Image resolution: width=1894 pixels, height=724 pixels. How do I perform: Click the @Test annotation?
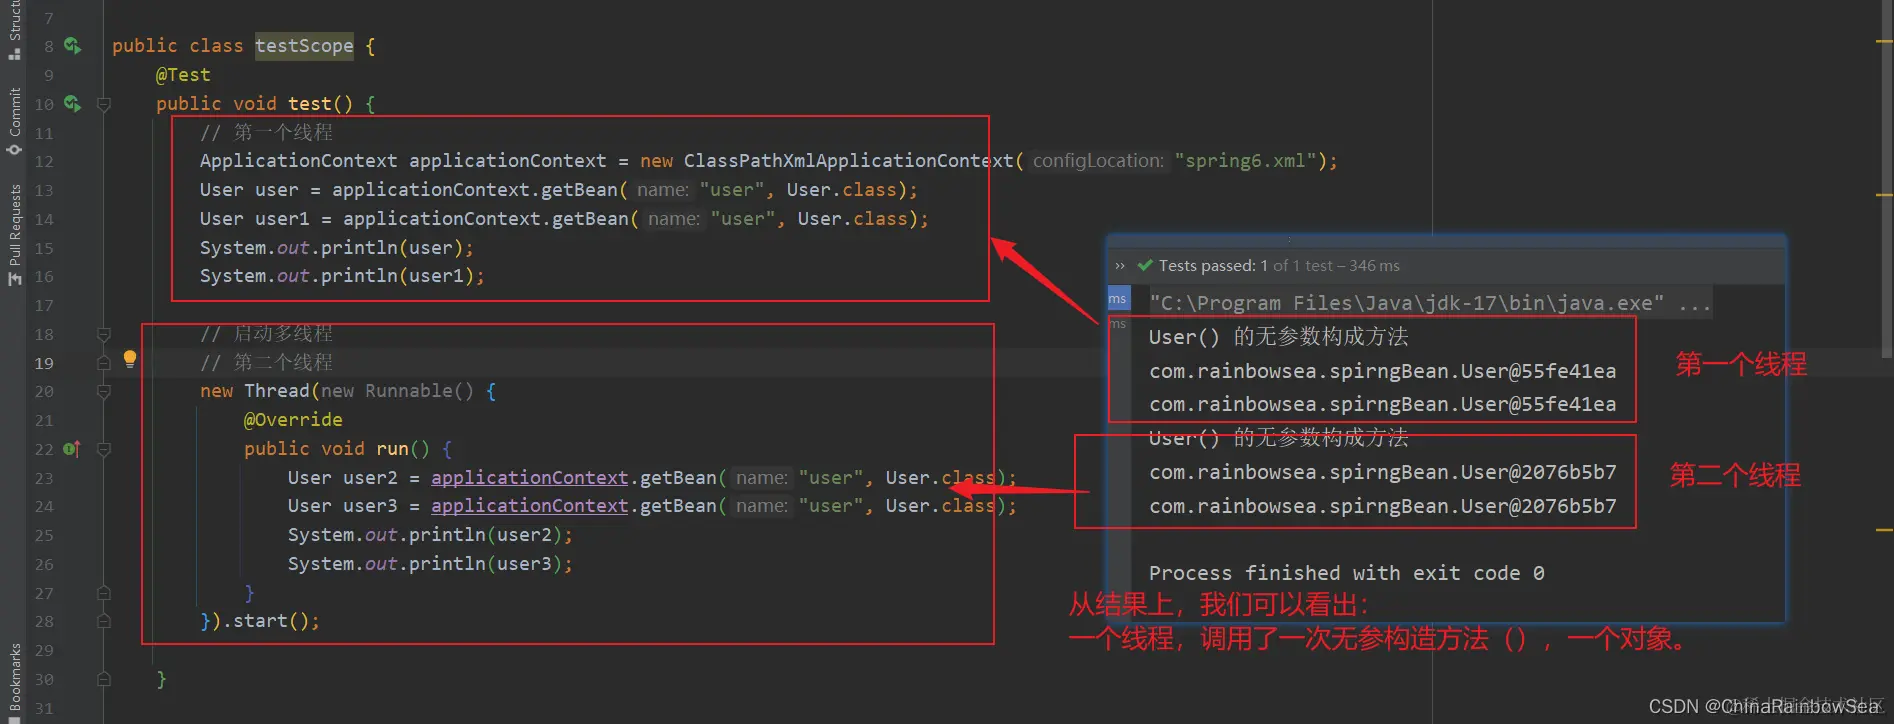(183, 75)
